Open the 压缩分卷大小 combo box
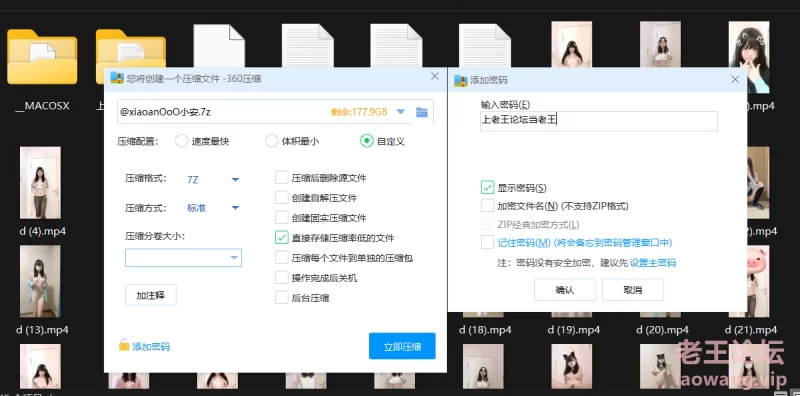800x396 pixels. coord(183,258)
